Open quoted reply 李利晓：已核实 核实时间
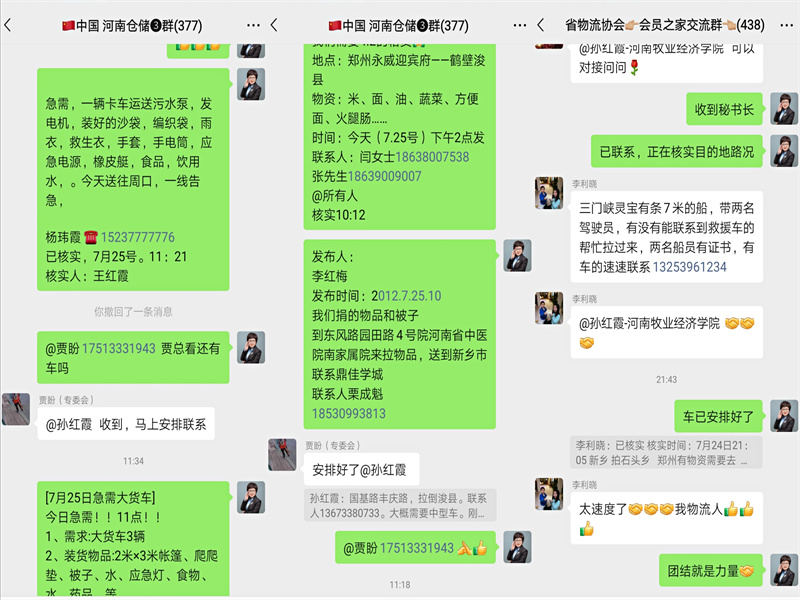This screenshot has height=600, width=800. tap(666, 453)
